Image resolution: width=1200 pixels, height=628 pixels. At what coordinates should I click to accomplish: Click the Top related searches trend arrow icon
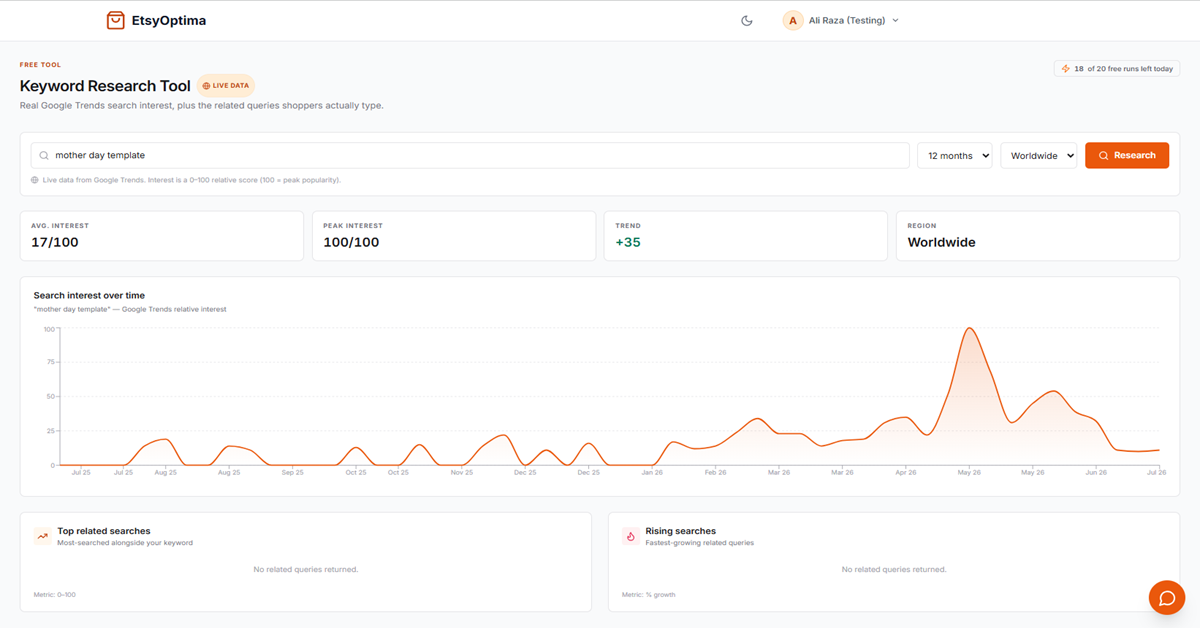click(x=43, y=536)
